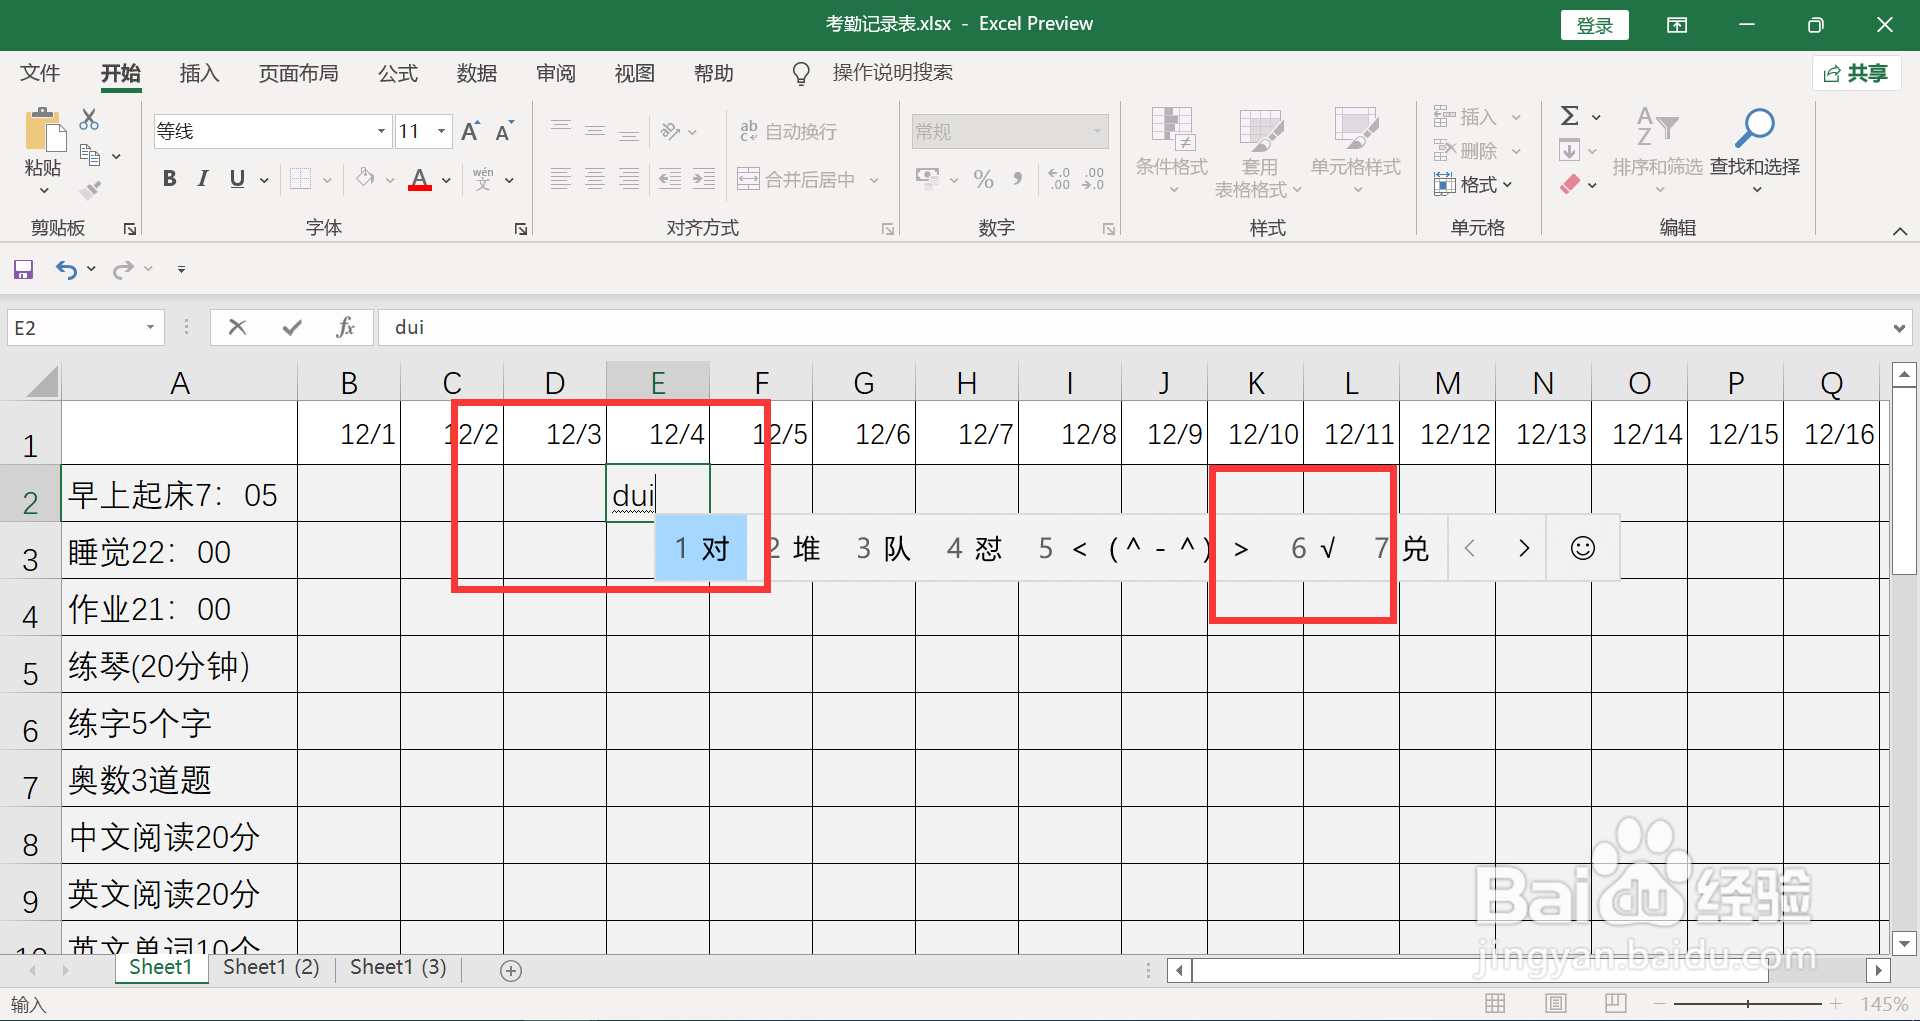Switch to the Sheet1 (2) sheet tab
Screen dimensions: 1920x1021
click(x=271, y=967)
